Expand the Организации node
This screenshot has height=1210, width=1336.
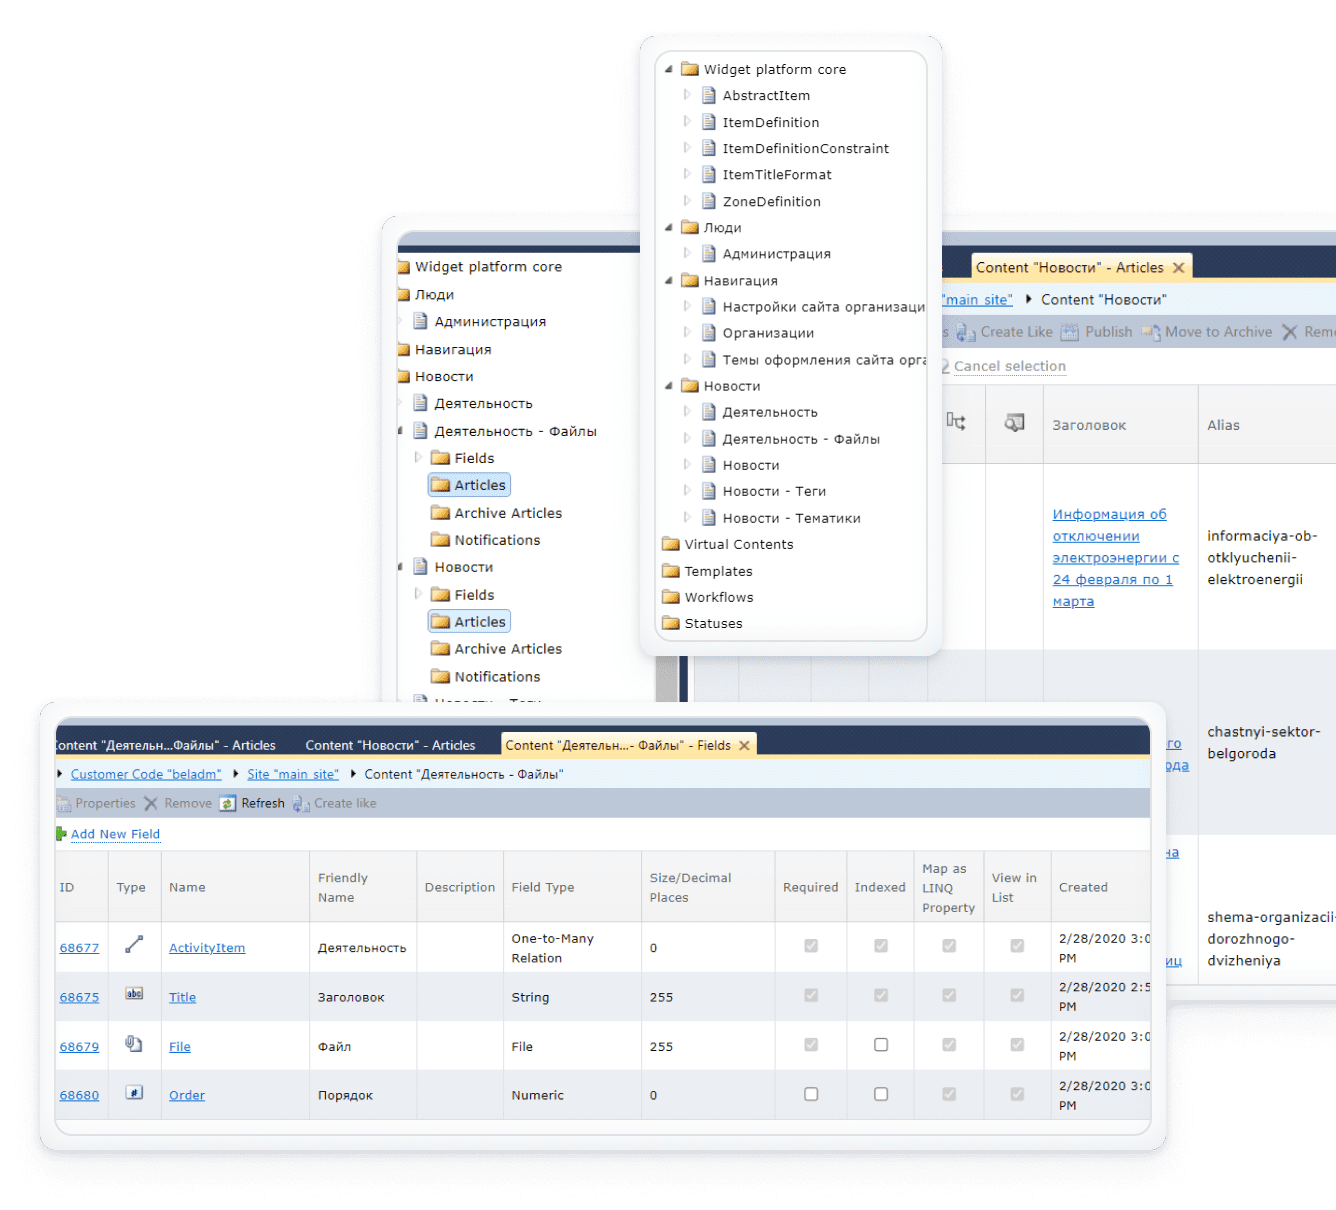click(x=687, y=333)
